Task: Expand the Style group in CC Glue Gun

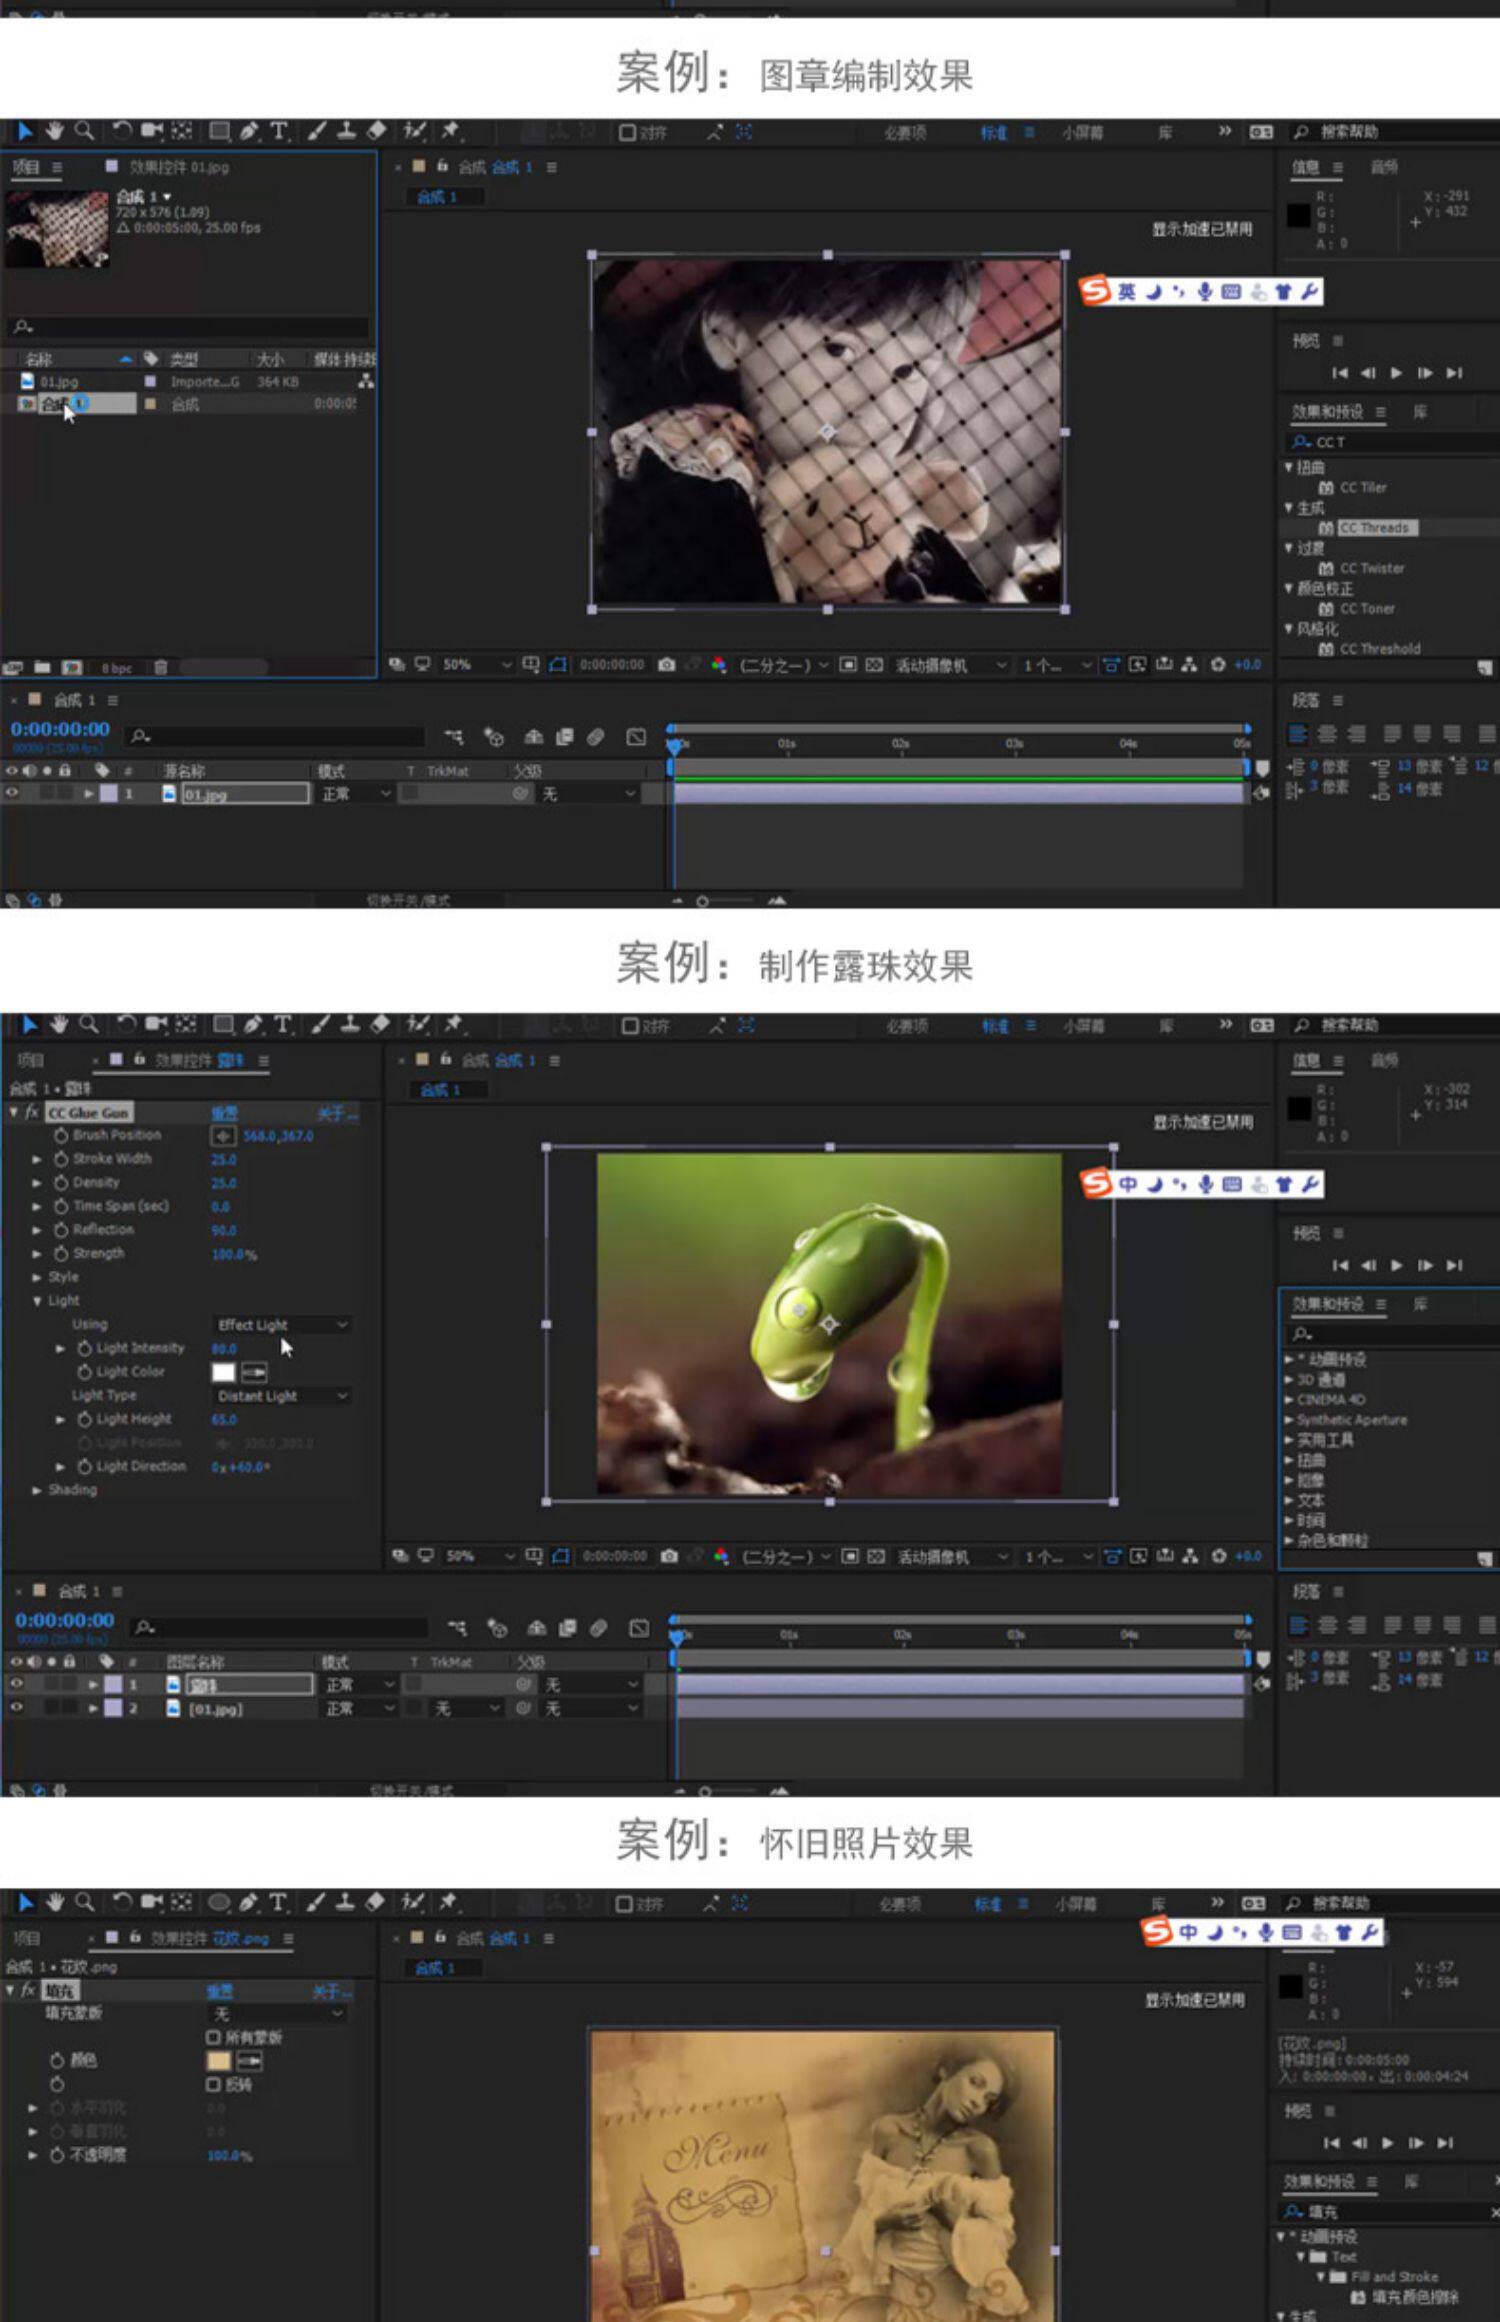Action: tap(37, 1277)
